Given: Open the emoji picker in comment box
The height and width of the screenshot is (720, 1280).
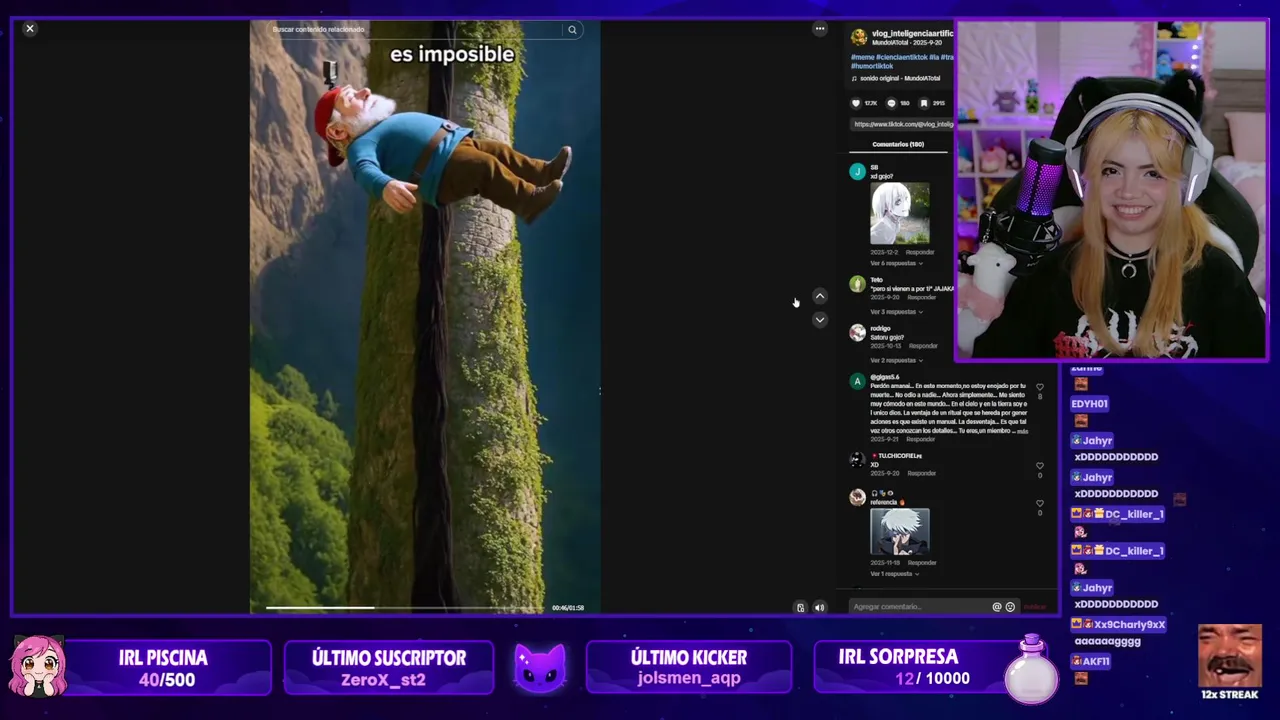Looking at the screenshot, I should pyautogui.click(x=1010, y=607).
